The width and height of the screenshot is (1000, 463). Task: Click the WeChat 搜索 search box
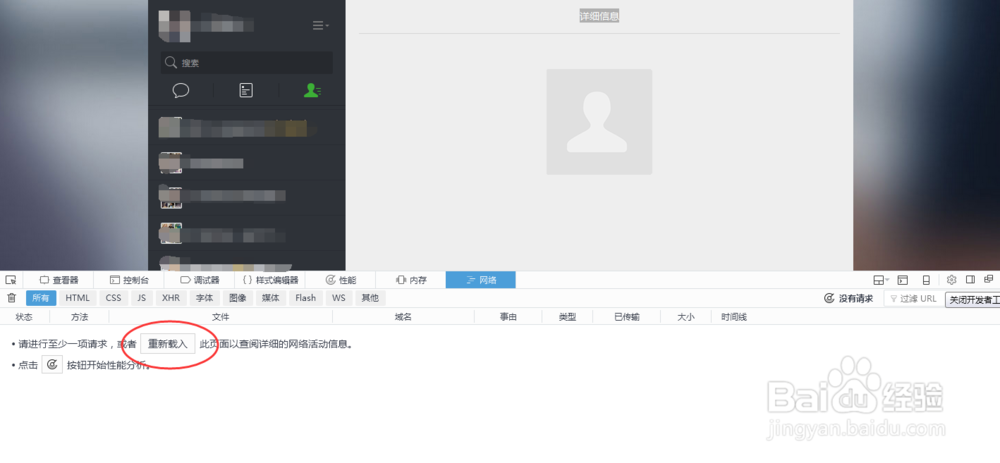coord(246,62)
